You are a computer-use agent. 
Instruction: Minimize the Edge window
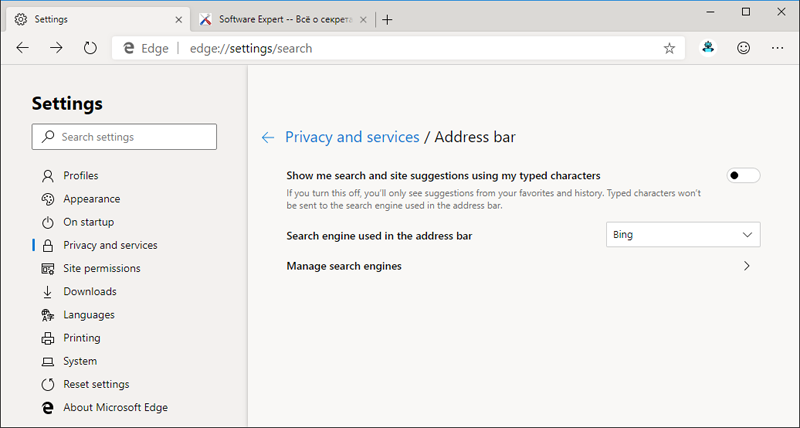tap(710, 12)
